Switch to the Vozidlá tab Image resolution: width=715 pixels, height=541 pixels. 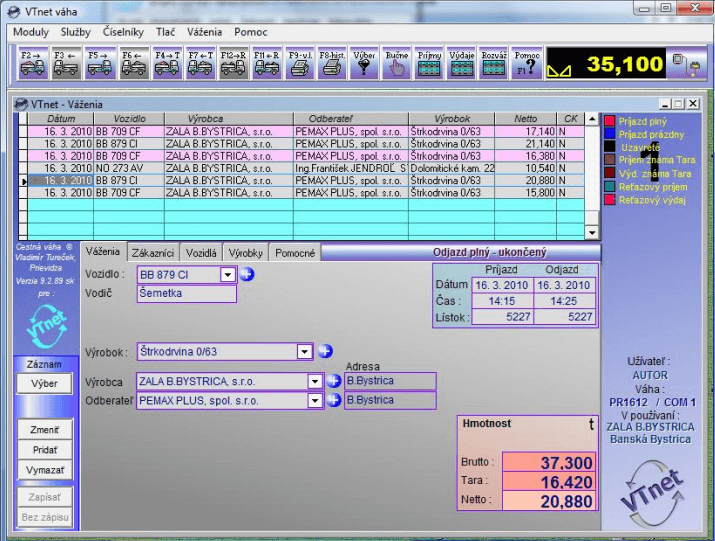[x=201, y=253]
